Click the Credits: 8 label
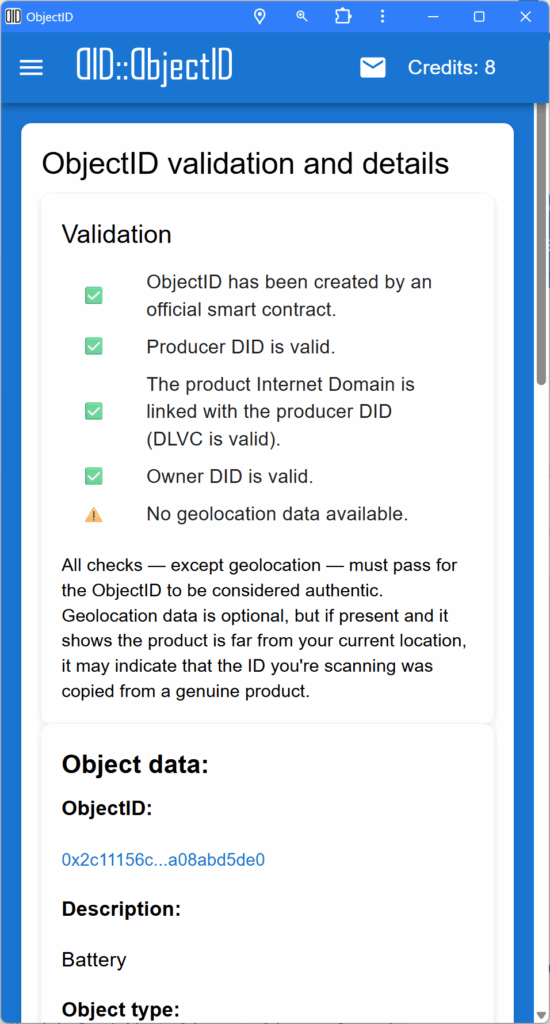The height and width of the screenshot is (1024, 550). (451, 67)
